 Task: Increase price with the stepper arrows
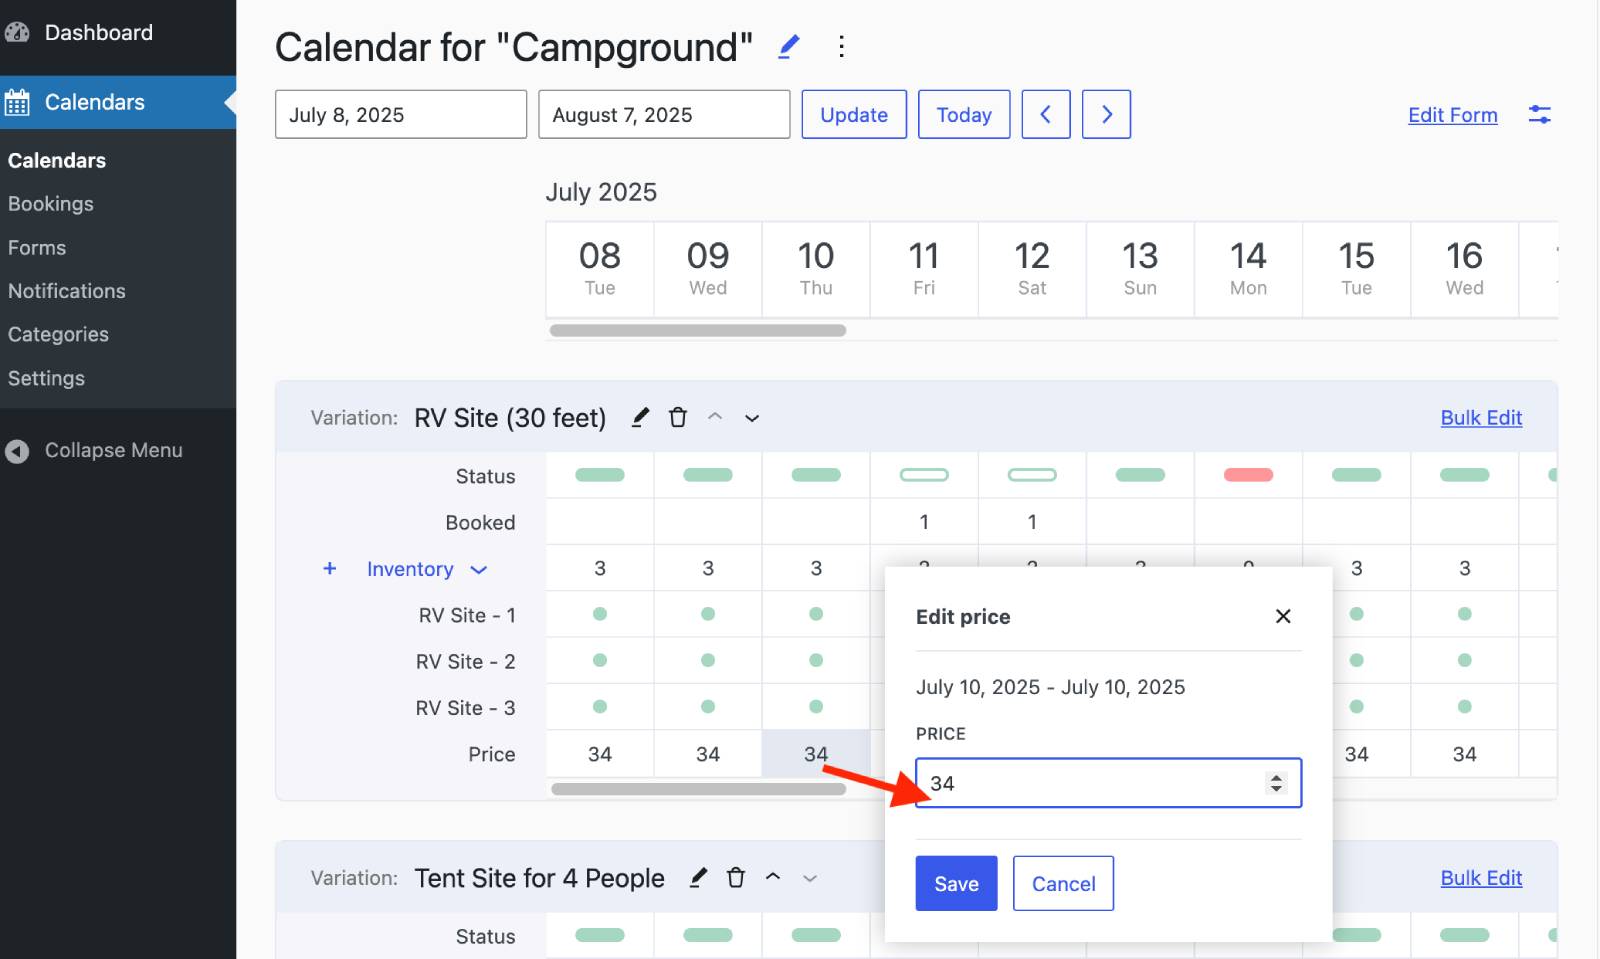pos(1275,777)
